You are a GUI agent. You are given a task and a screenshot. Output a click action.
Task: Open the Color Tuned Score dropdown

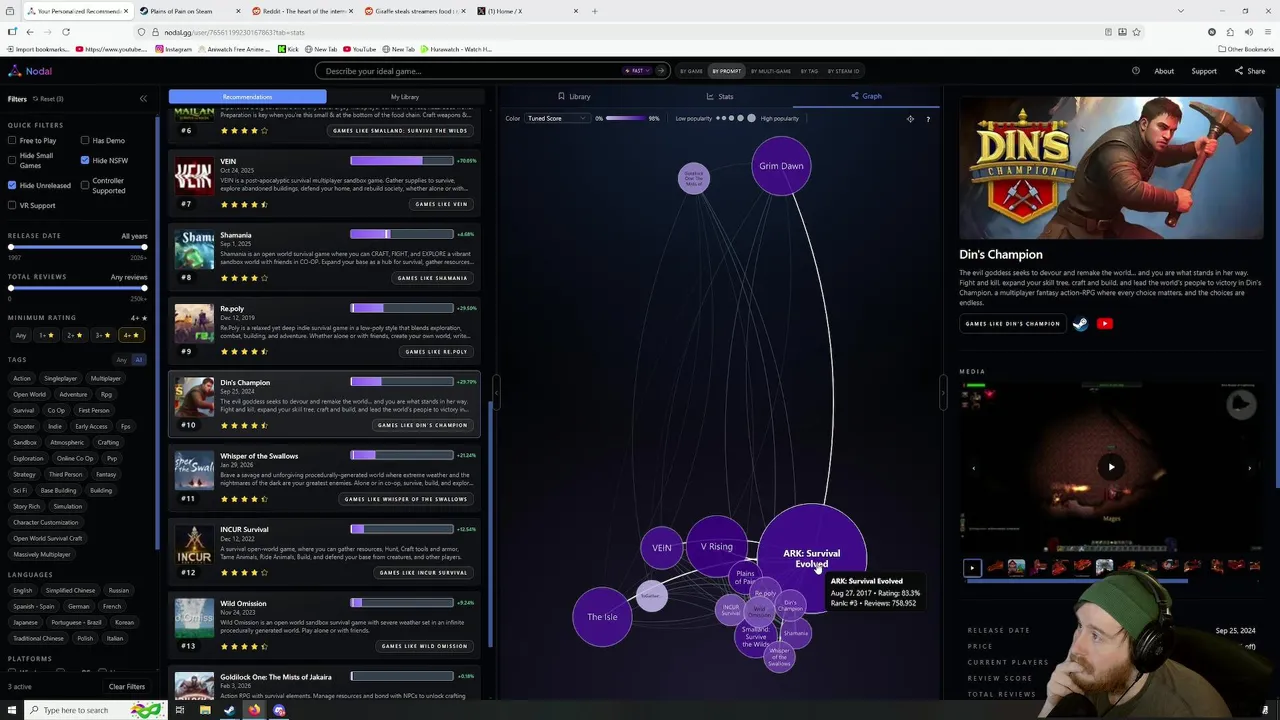(x=556, y=119)
